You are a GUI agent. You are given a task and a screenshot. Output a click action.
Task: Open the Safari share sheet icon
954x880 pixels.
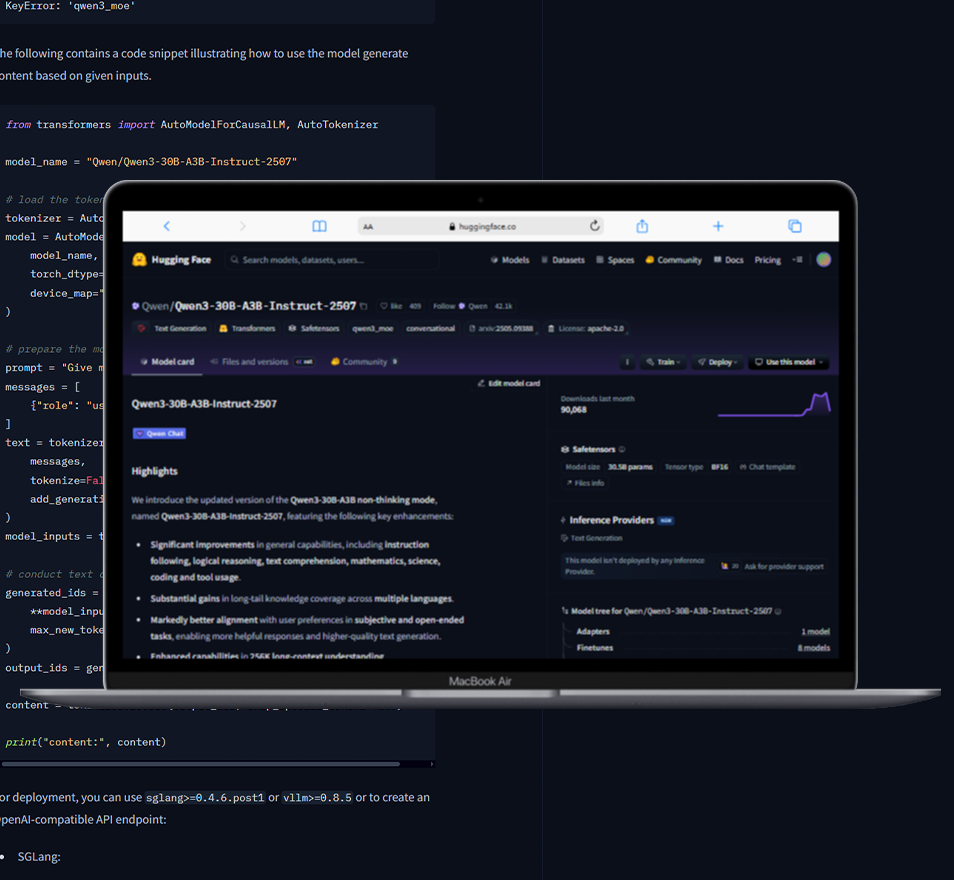pyautogui.click(x=642, y=226)
